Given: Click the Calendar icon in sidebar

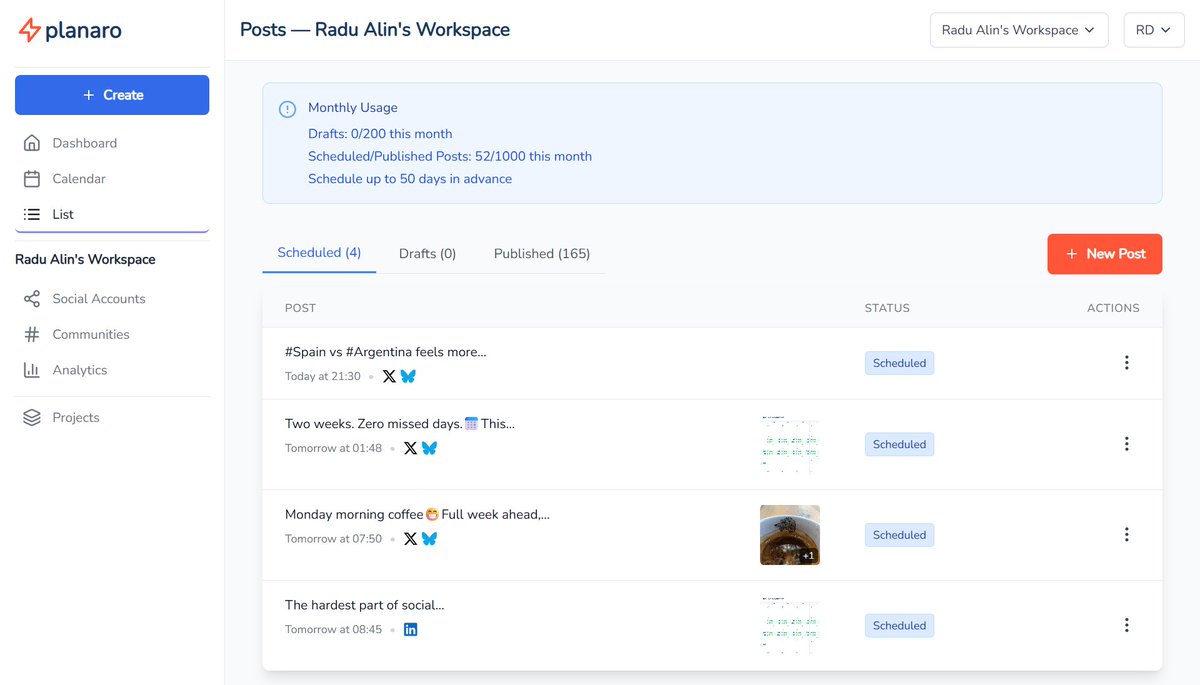Looking at the screenshot, I should [32, 179].
